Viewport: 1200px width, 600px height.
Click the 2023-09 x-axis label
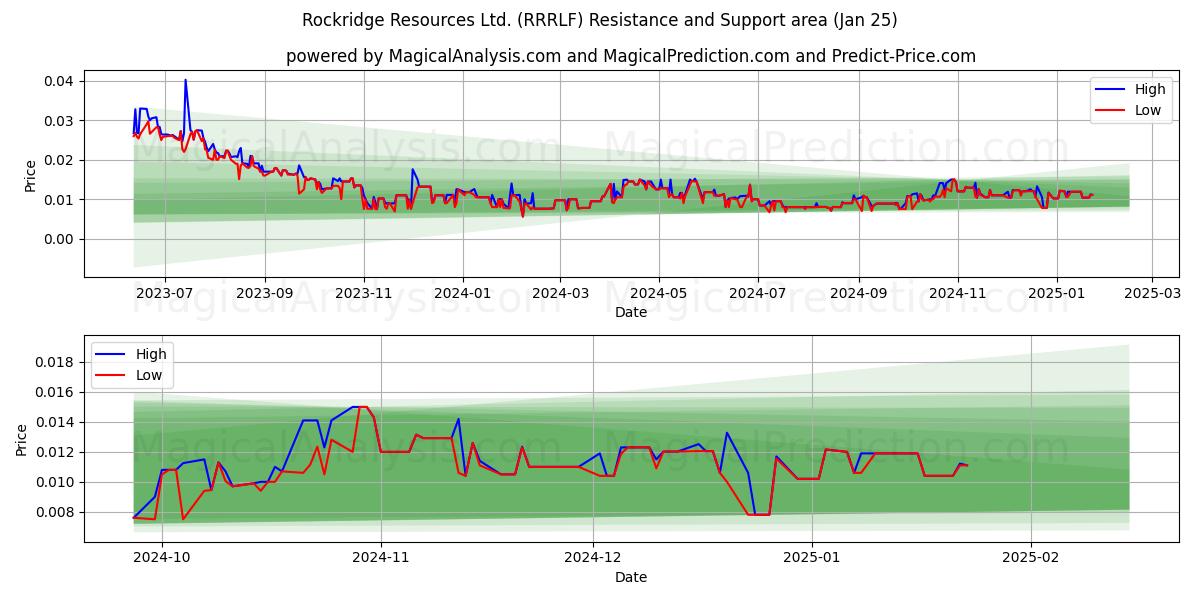(265, 294)
